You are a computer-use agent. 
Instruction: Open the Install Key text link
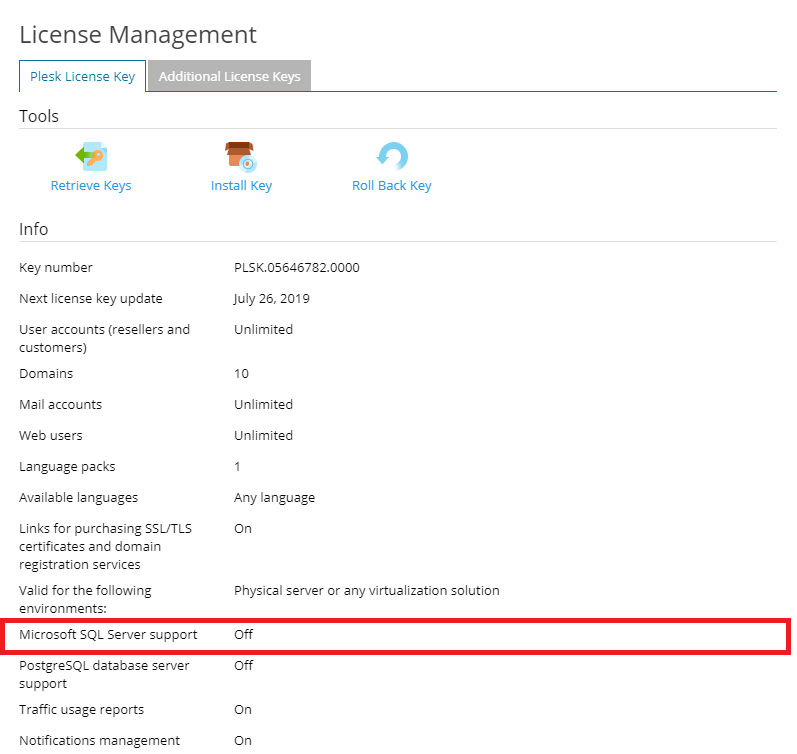(241, 185)
